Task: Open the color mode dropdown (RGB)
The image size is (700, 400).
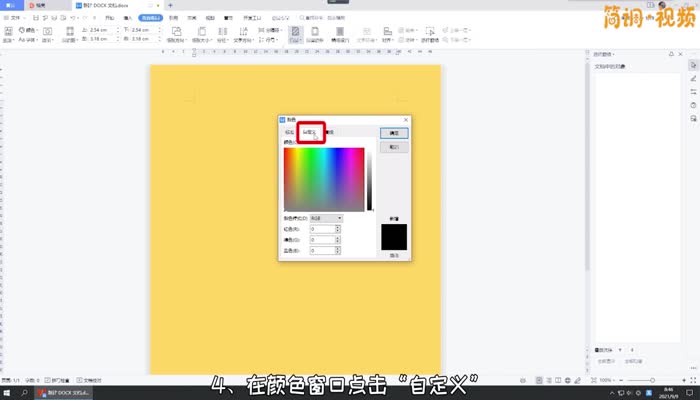Action: [326, 217]
